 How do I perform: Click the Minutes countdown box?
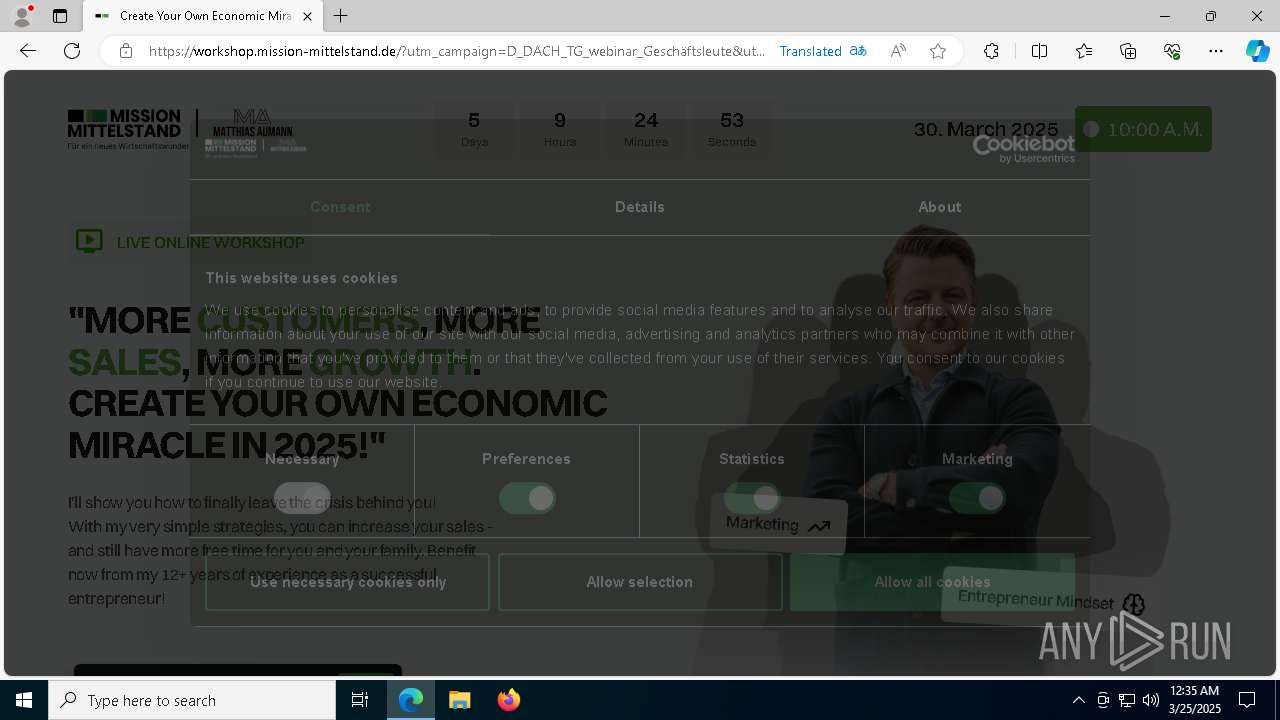tap(646, 129)
